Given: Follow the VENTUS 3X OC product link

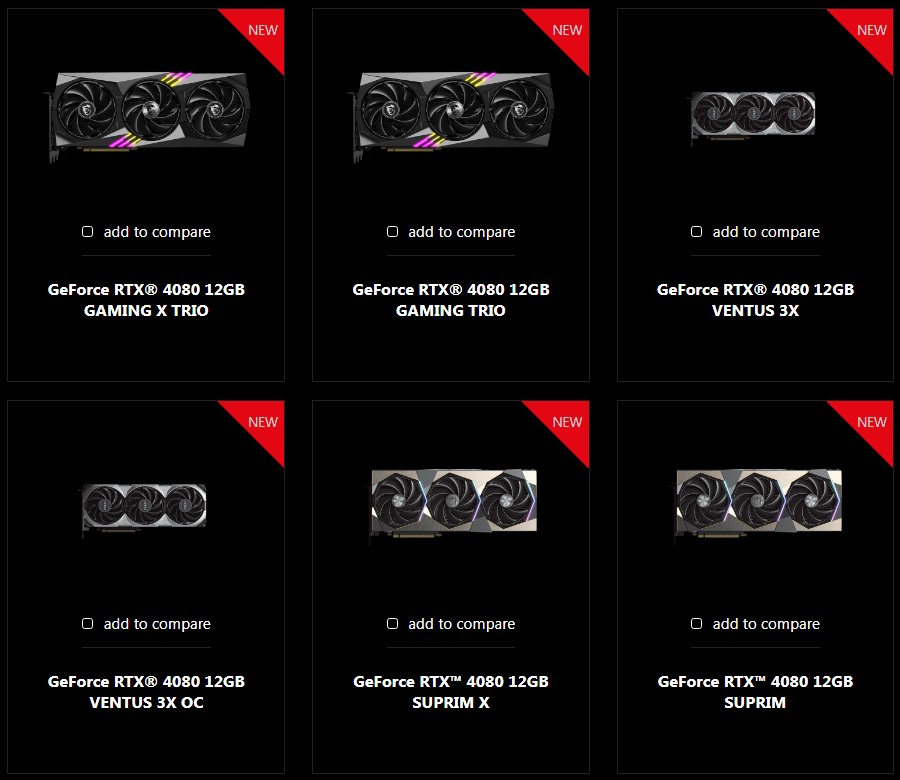Looking at the screenshot, I should tap(146, 692).
